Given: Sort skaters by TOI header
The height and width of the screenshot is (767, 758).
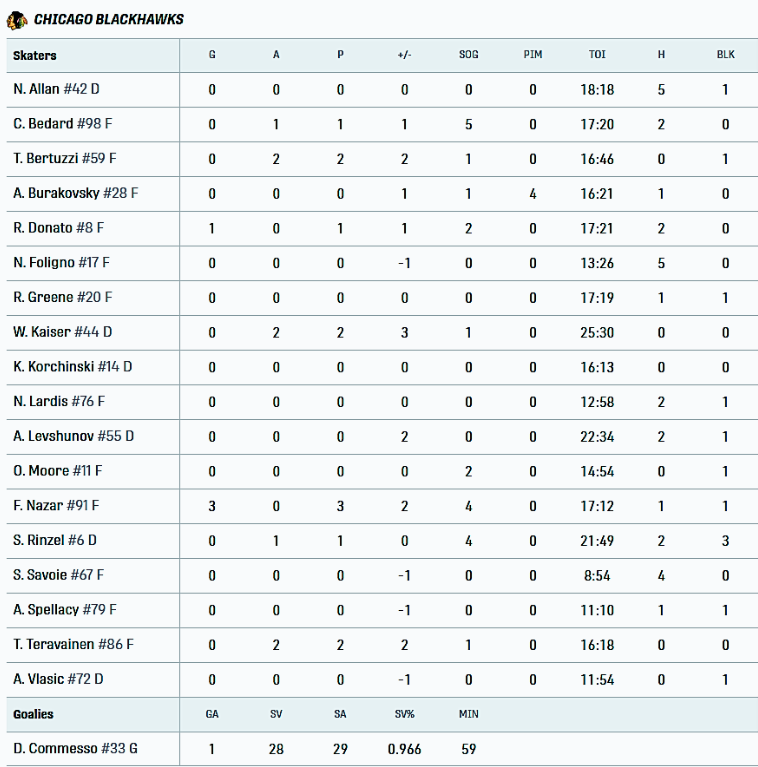Looking at the screenshot, I should point(597,55).
